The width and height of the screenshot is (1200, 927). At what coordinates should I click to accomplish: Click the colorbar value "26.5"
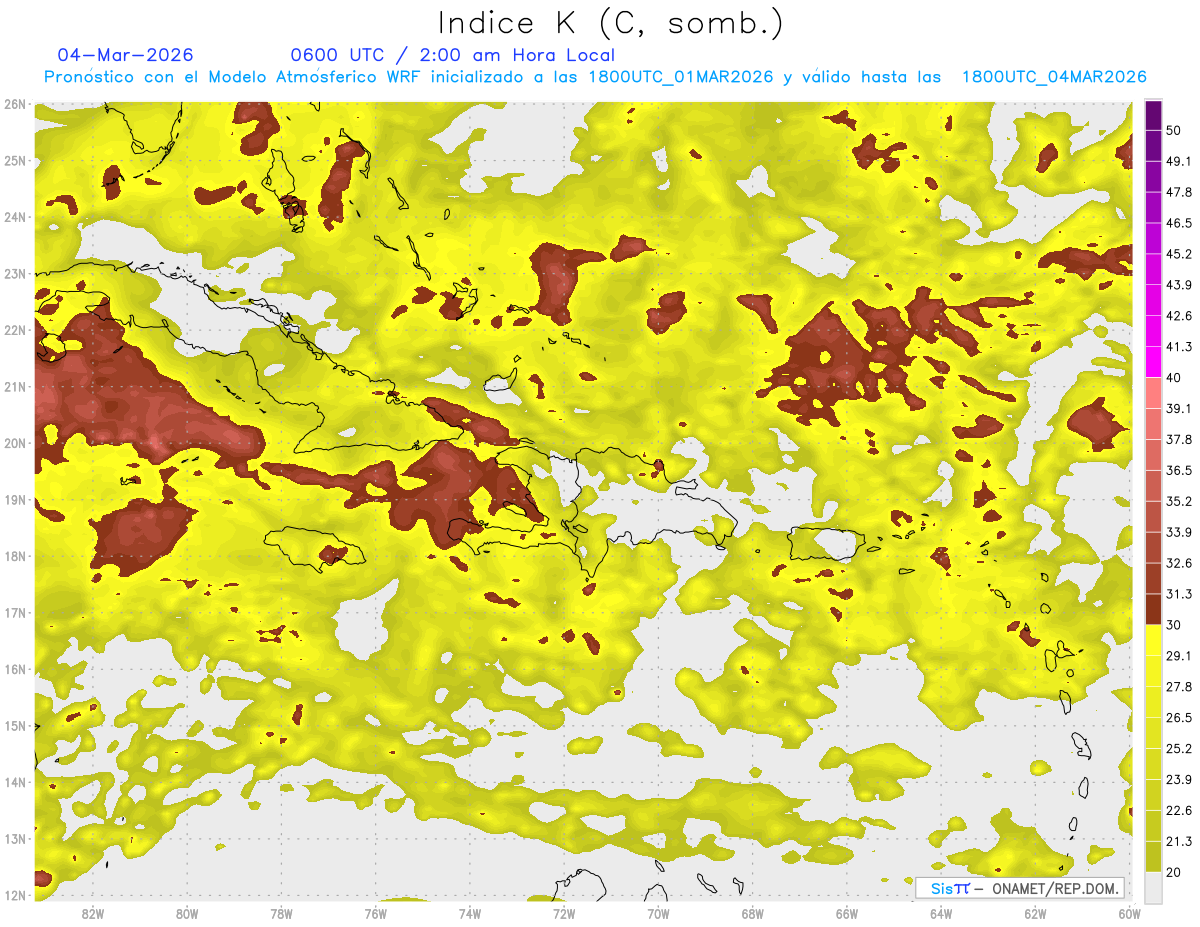(1178, 717)
